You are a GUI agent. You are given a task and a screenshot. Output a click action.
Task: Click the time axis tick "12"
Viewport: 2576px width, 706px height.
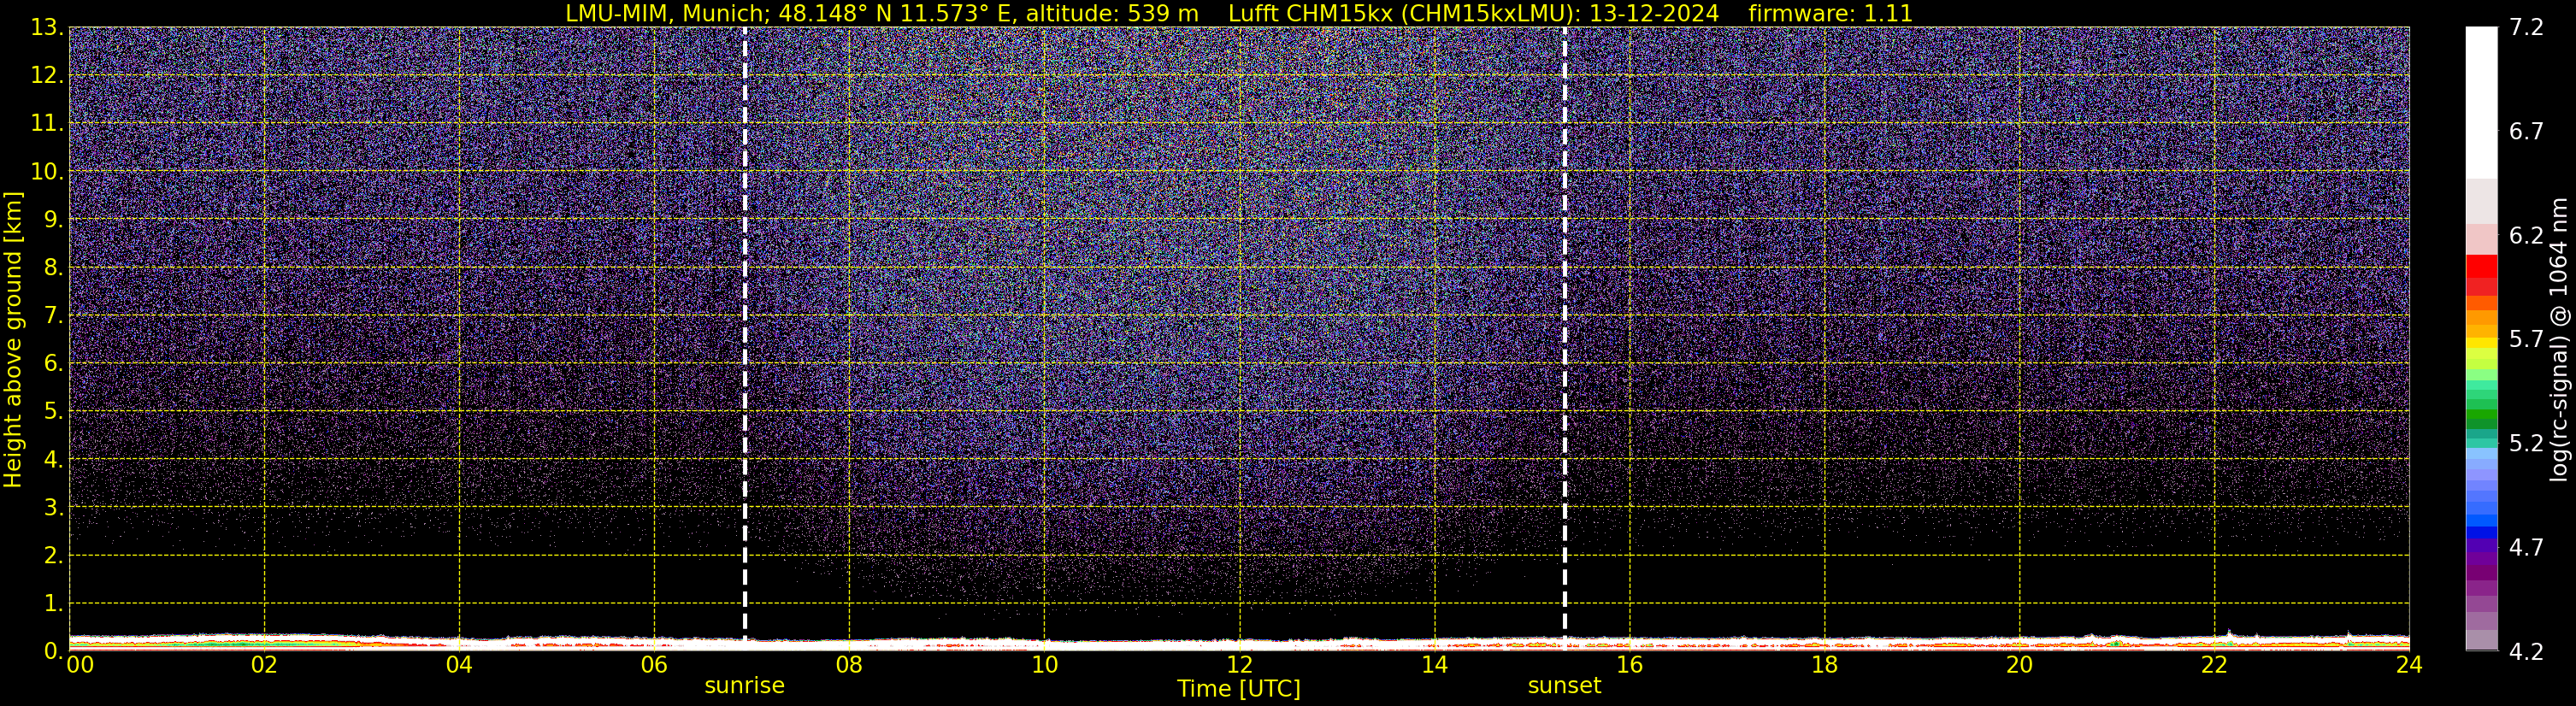tap(1239, 665)
